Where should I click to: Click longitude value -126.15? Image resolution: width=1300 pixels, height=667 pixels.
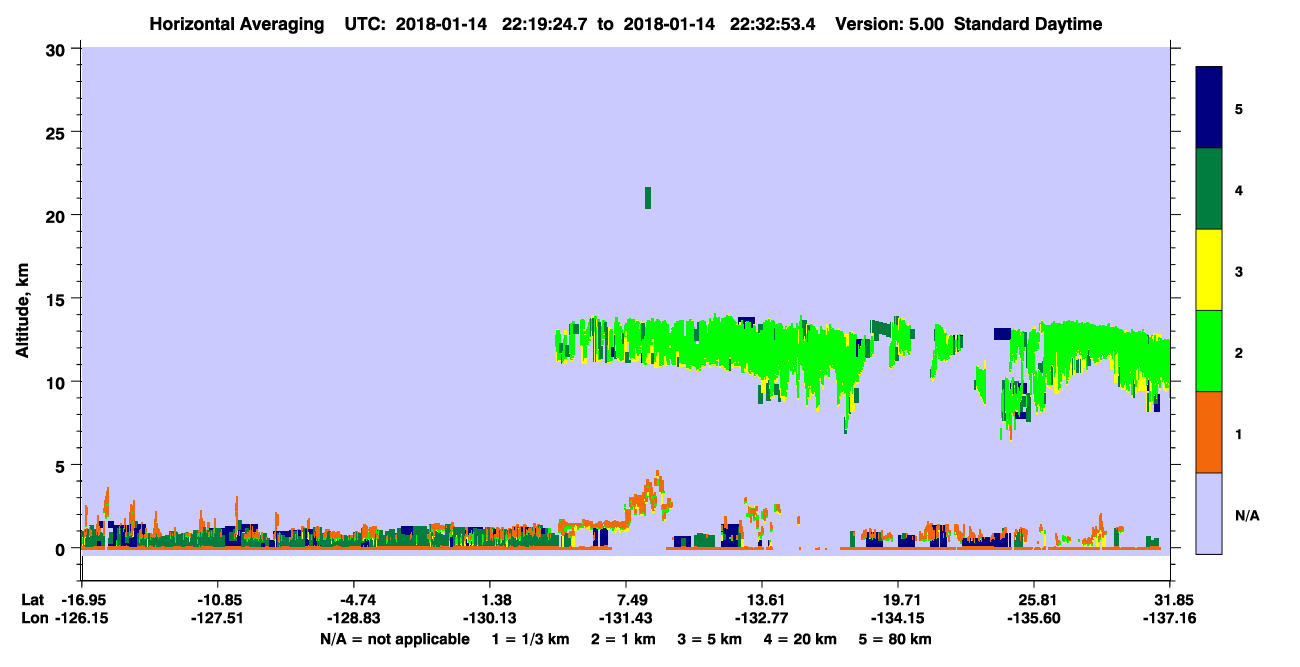click(x=82, y=618)
